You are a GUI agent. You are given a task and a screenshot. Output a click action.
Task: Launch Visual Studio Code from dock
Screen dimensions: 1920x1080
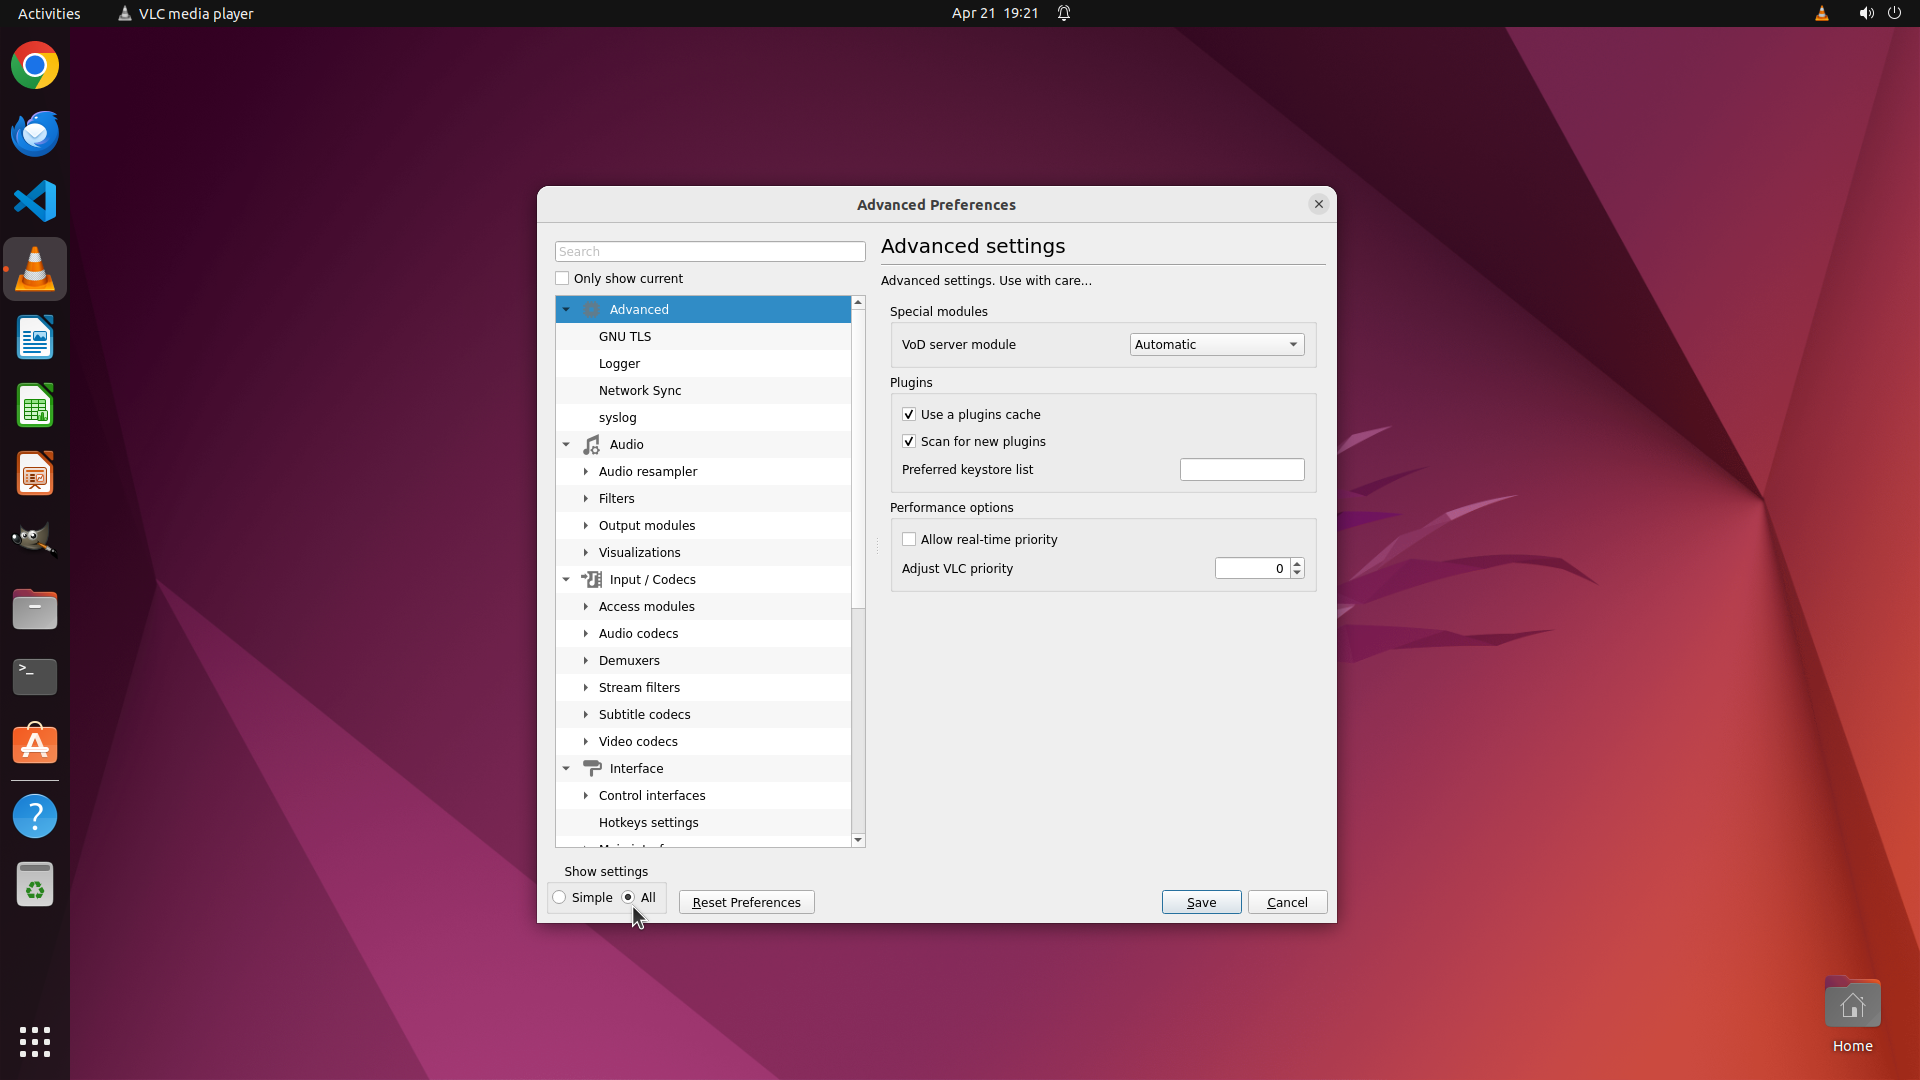(x=35, y=201)
